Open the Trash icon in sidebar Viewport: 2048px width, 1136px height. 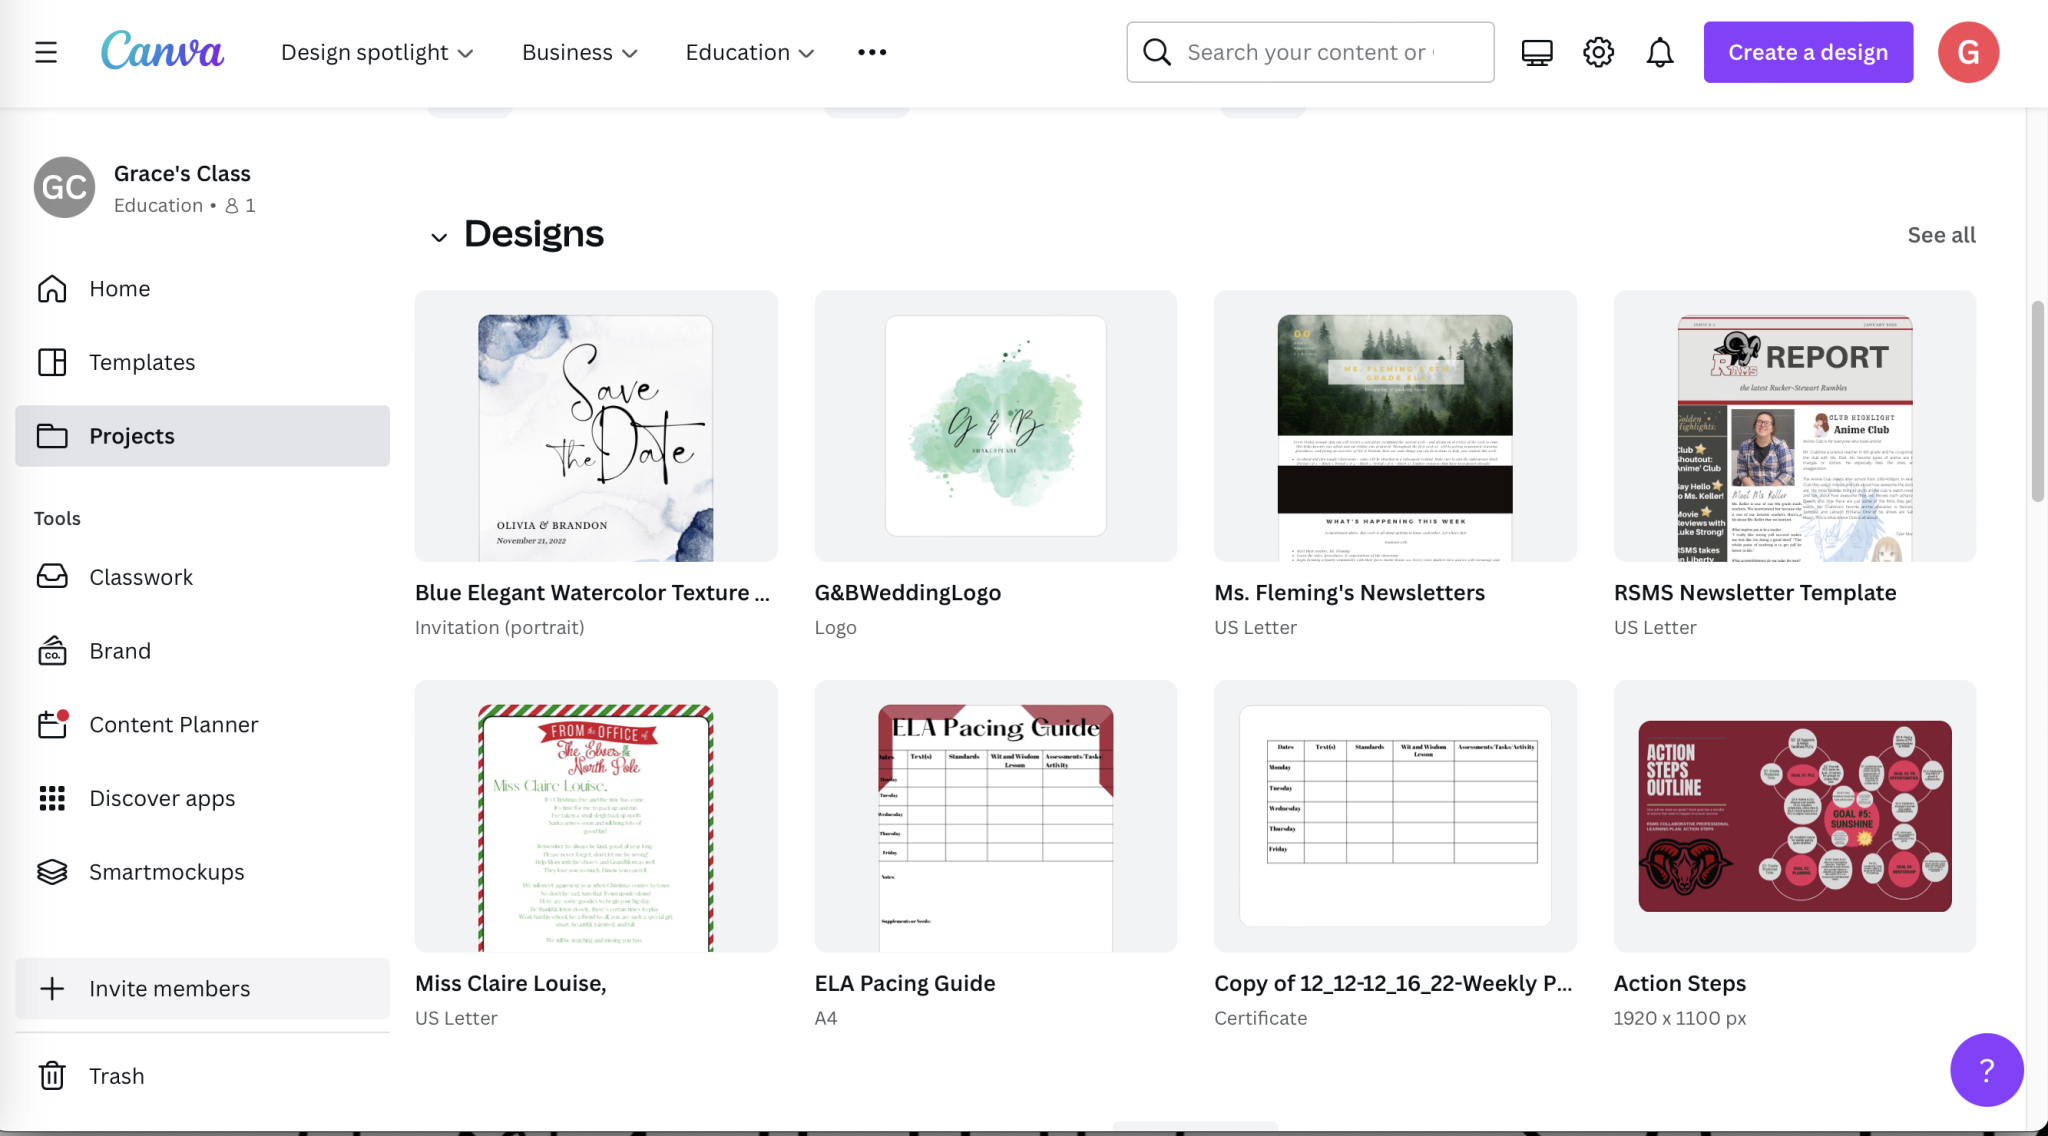tap(52, 1076)
